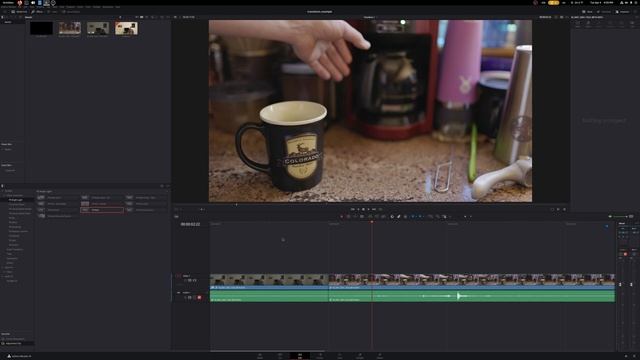Toggle the Sound Library panel button
The width and height of the screenshot is (640, 360).
(x=71, y=12)
